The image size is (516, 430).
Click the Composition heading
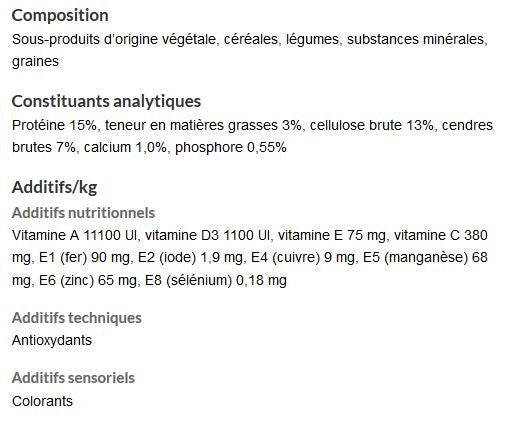pos(60,16)
